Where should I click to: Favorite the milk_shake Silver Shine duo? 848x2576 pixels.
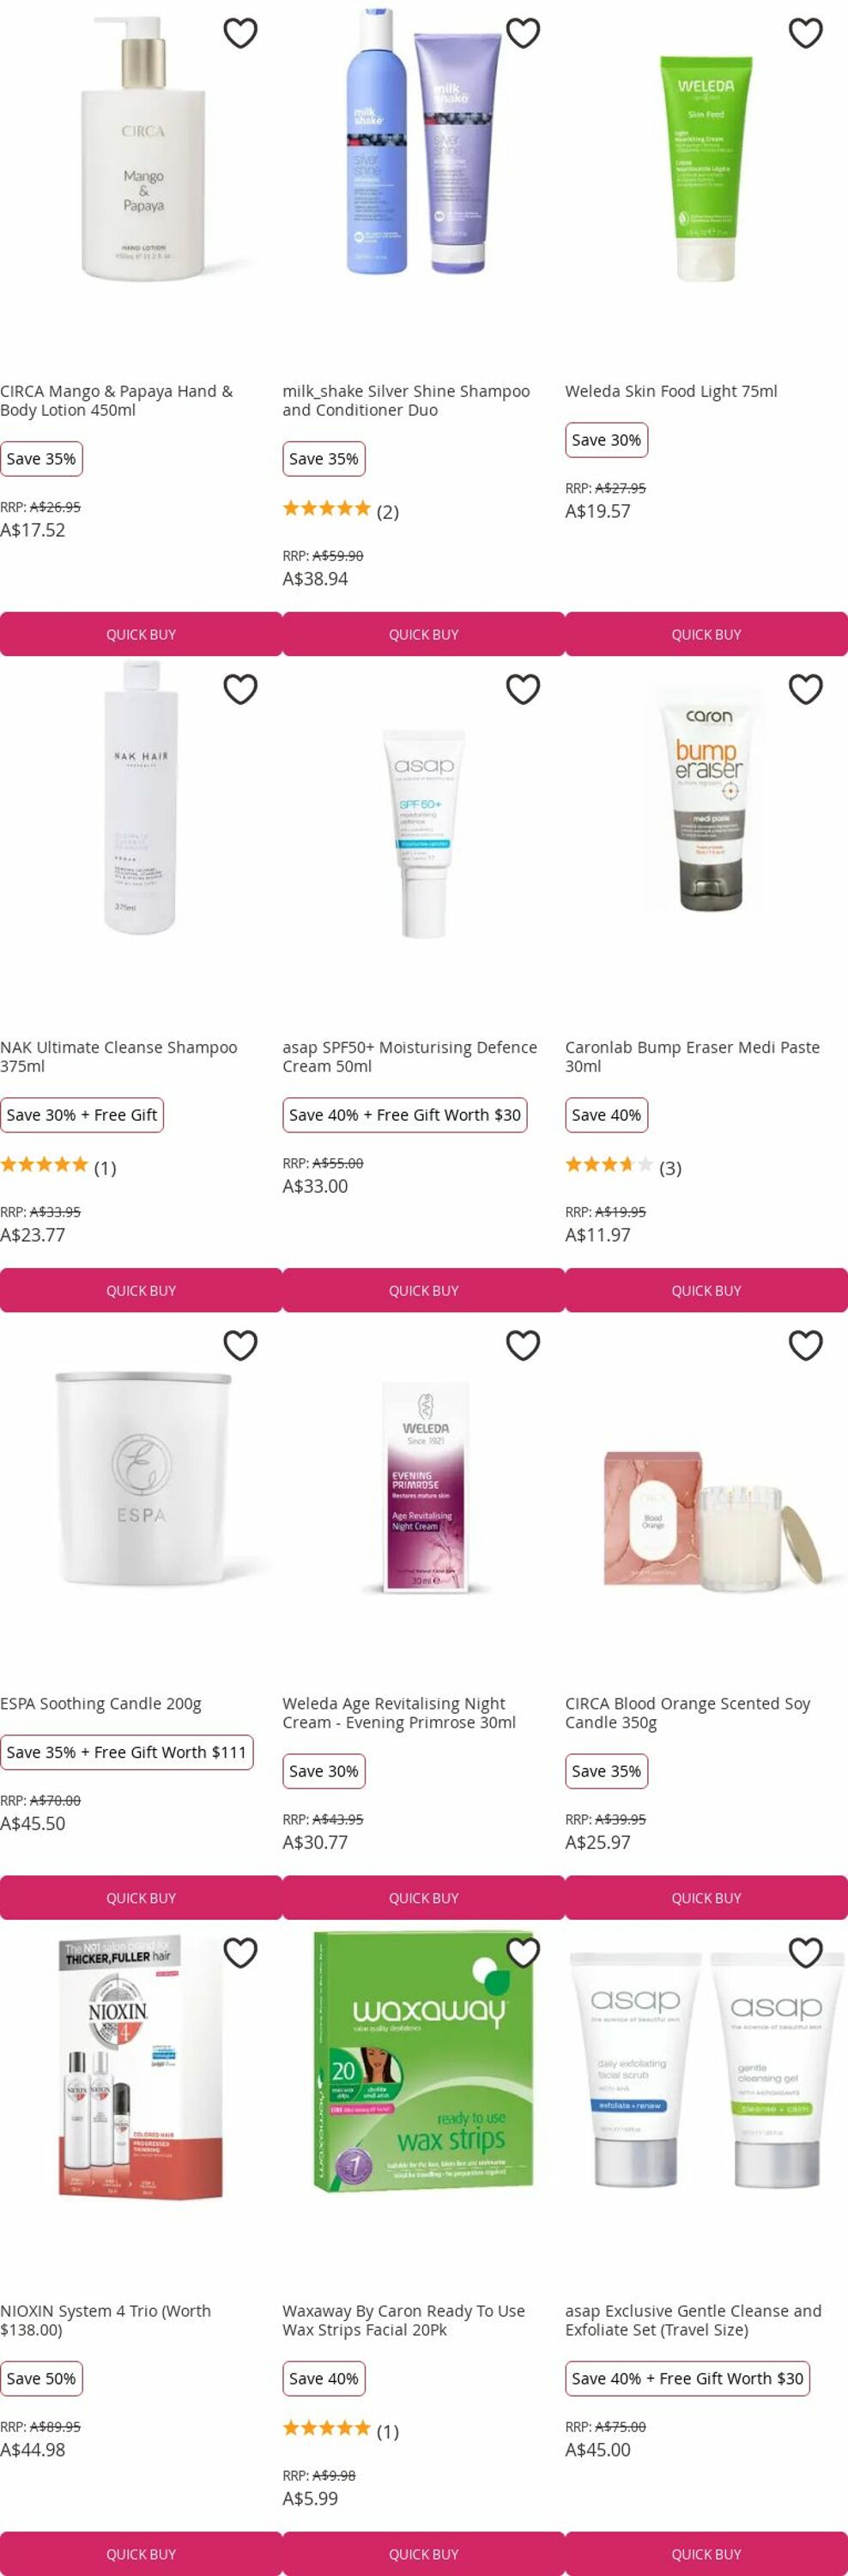pos(523,33)
